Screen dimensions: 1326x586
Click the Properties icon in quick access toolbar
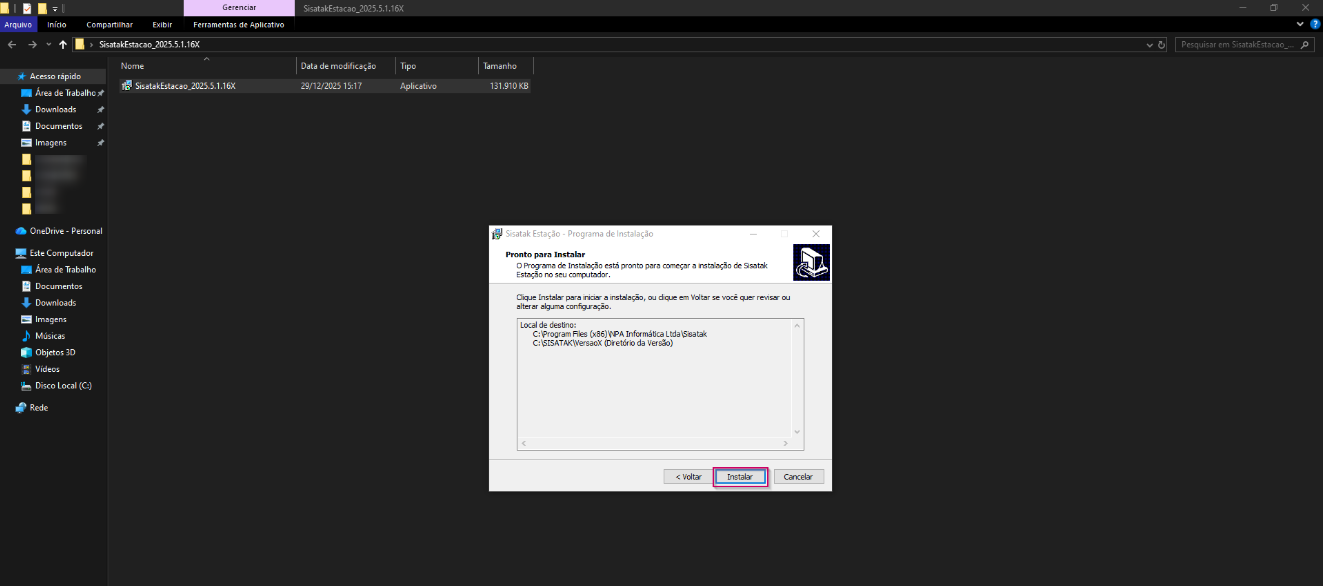click(x=27, y=7)
